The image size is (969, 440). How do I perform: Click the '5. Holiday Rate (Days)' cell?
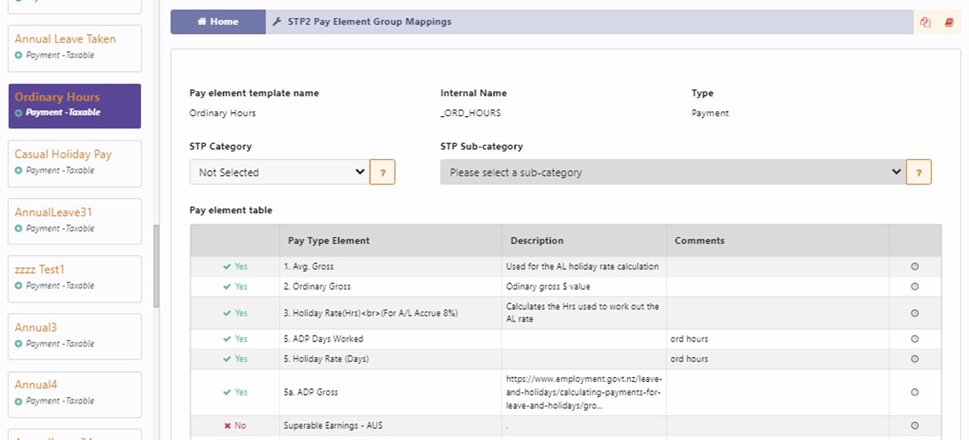391,358
